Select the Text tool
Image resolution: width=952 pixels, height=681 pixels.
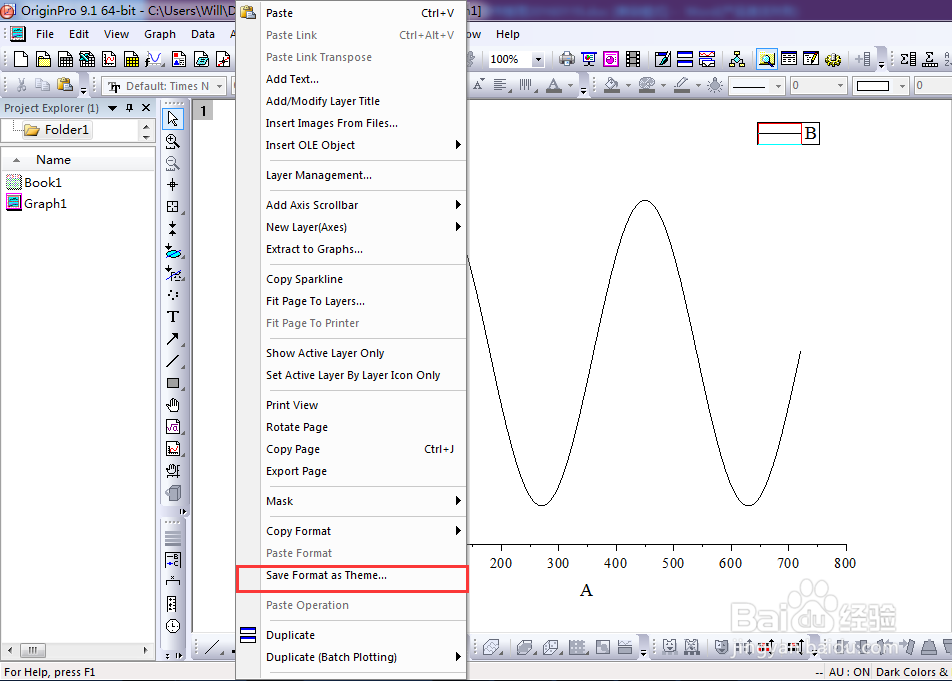point(173,317)
